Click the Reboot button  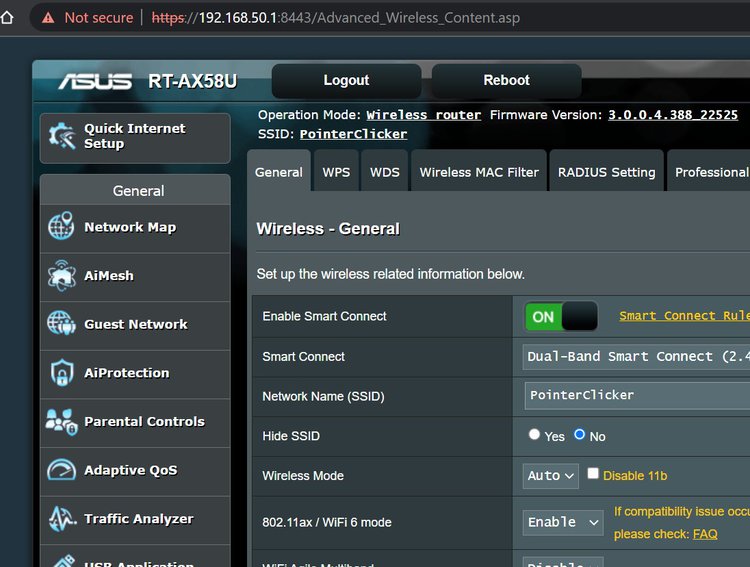pyautogui.click(x=507, y=80)
